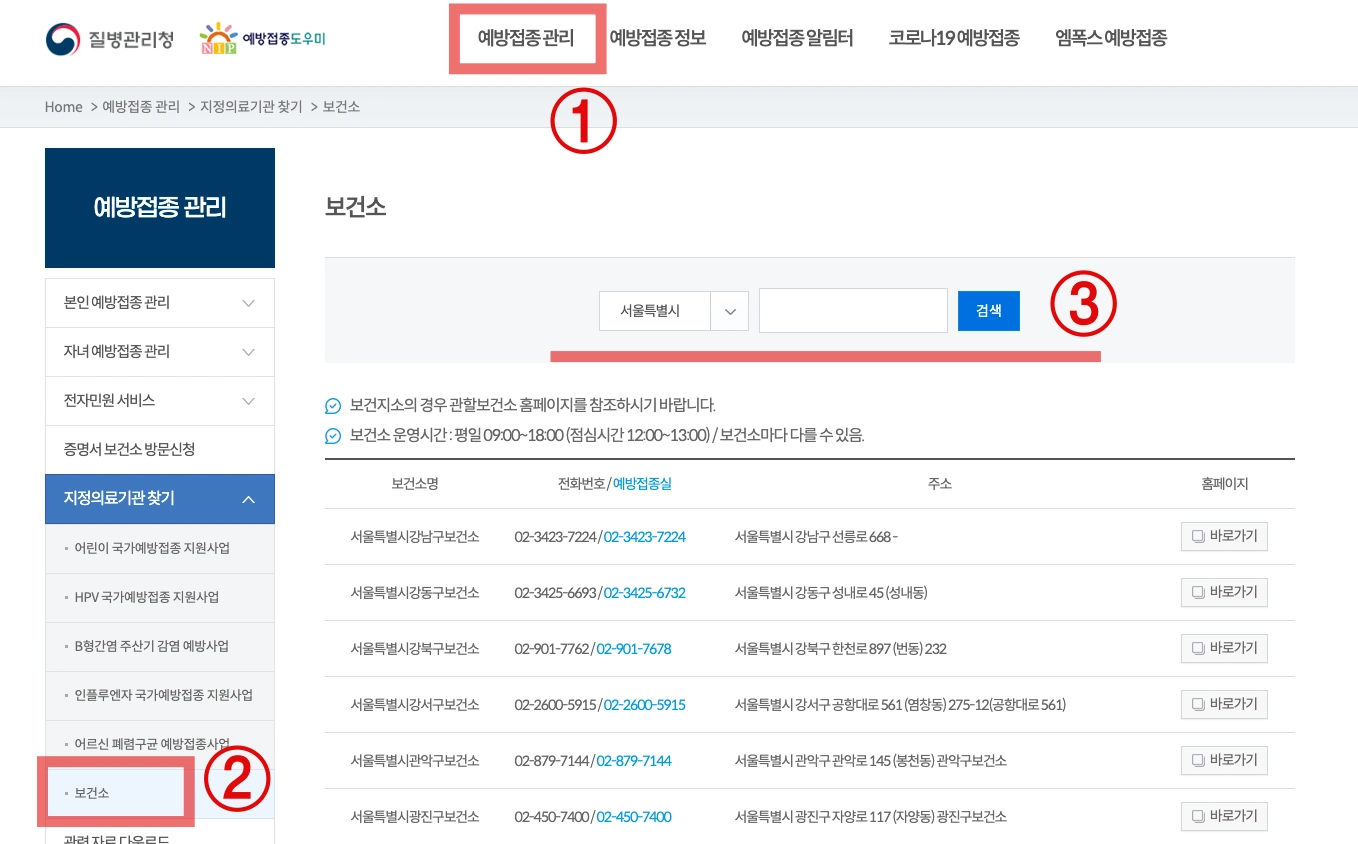Open 광진구보건소 homepage via 바로가기 icon
This screenshot has height=844, width=1358.
pos(1223,816)
